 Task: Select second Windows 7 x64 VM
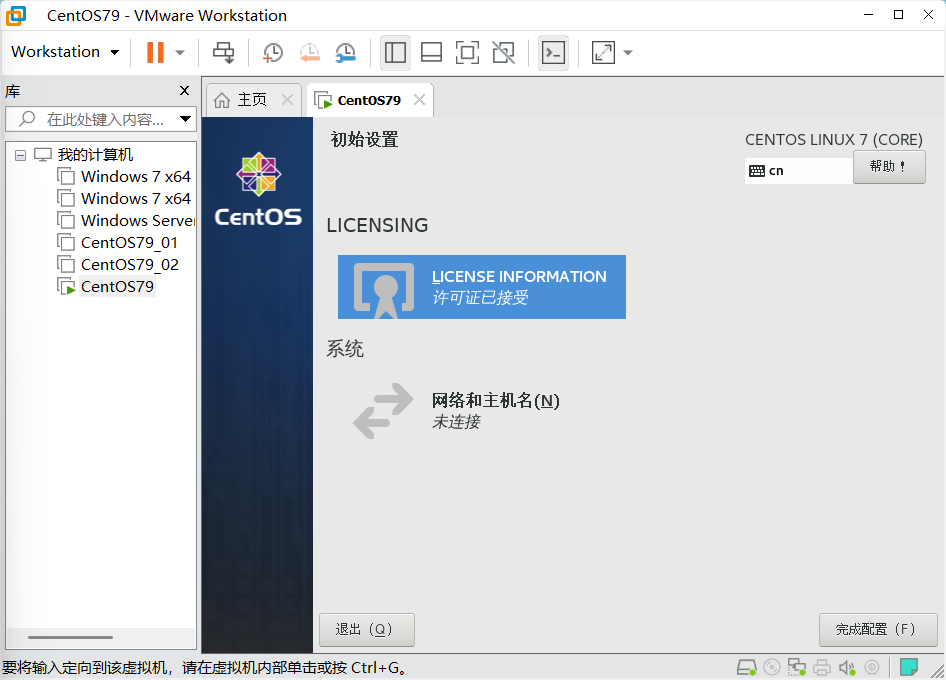click(124, 199)
